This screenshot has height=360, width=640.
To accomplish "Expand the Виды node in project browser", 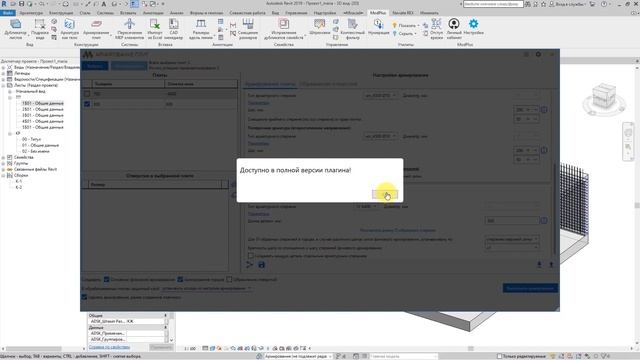I will click(x=3, y=67).
